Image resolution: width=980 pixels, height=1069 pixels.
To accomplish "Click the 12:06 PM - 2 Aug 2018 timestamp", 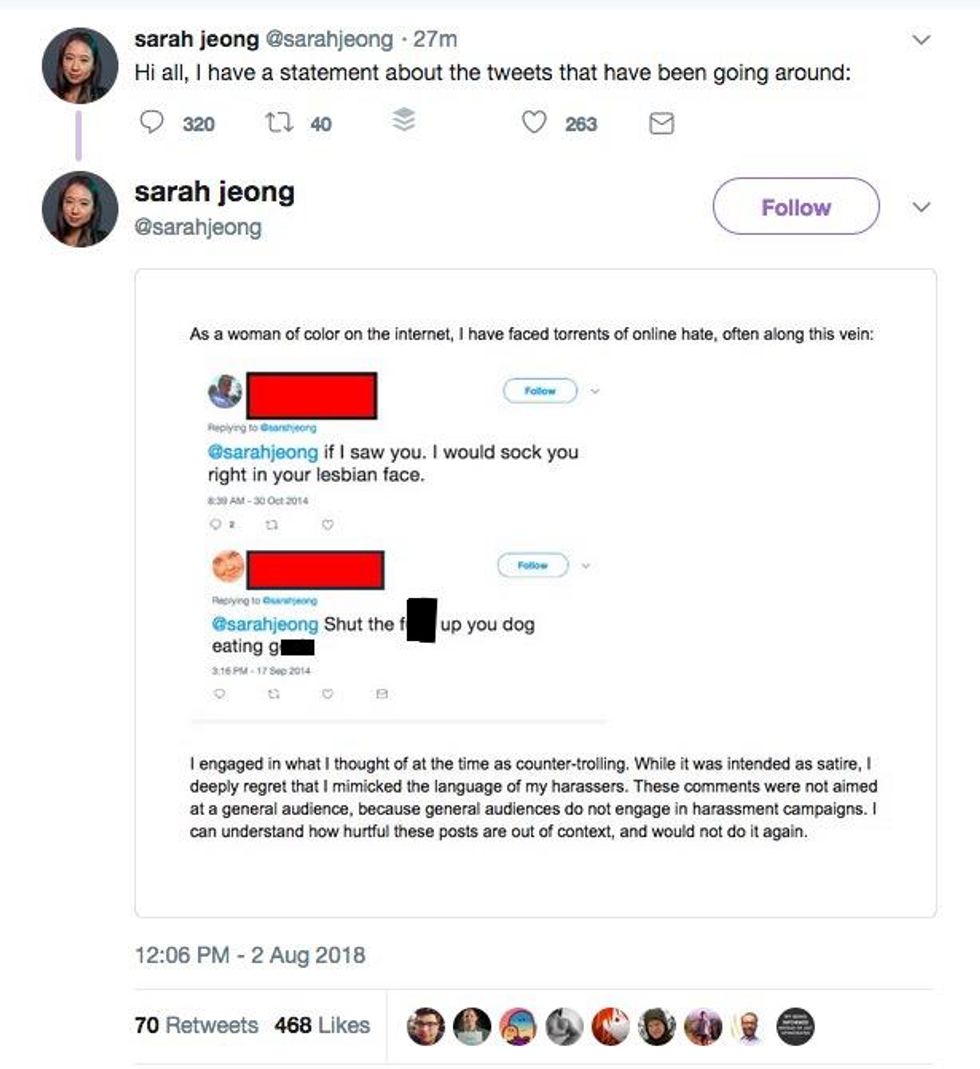I will click(250, 955).
